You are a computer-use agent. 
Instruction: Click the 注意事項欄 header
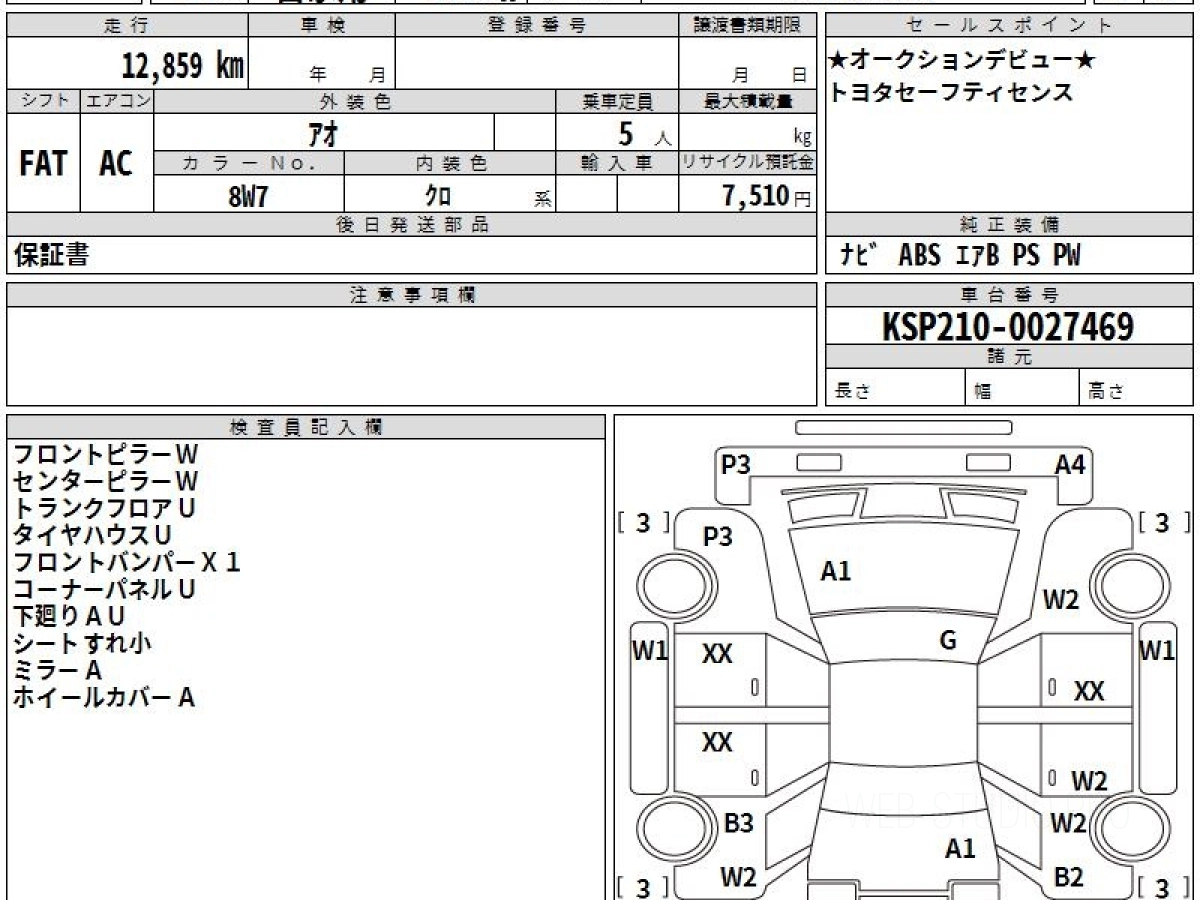pyautogui.click(x=412, y=295)
